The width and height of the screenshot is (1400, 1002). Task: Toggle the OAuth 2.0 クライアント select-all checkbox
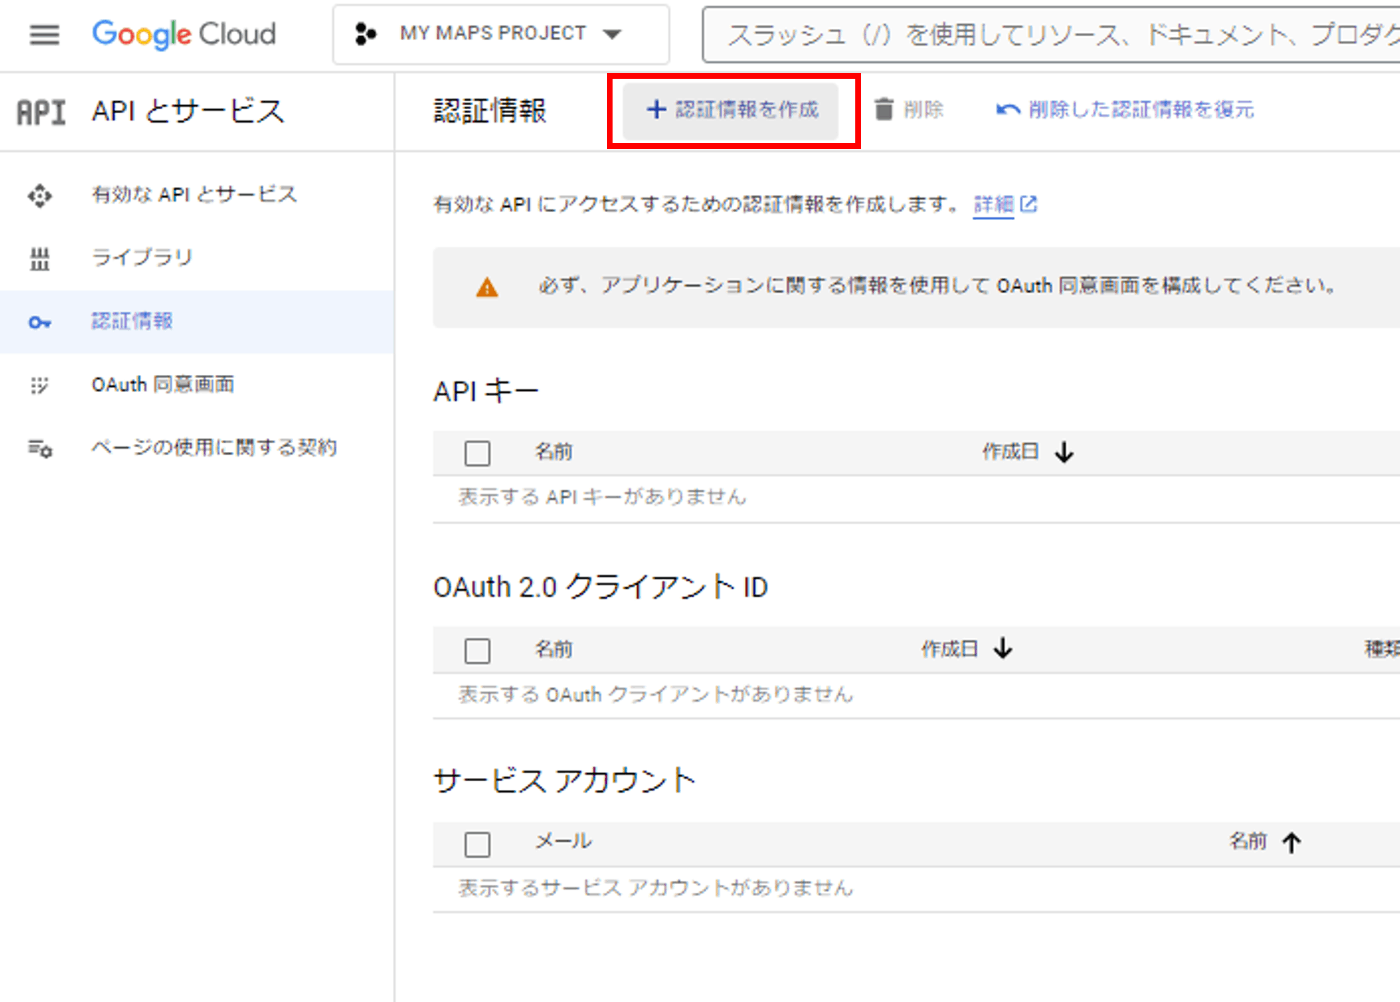point(478,651)
